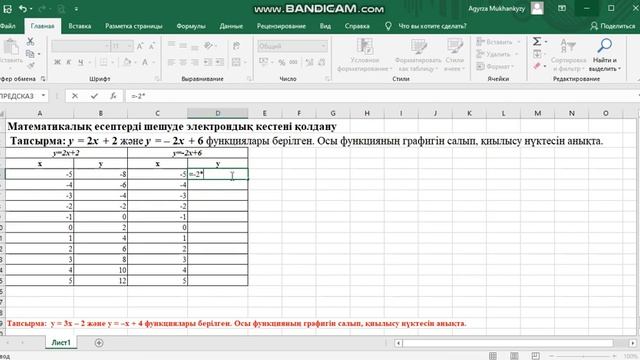
Task: Switch to the Вставка ribbon tab
Action: pos(80,26)
